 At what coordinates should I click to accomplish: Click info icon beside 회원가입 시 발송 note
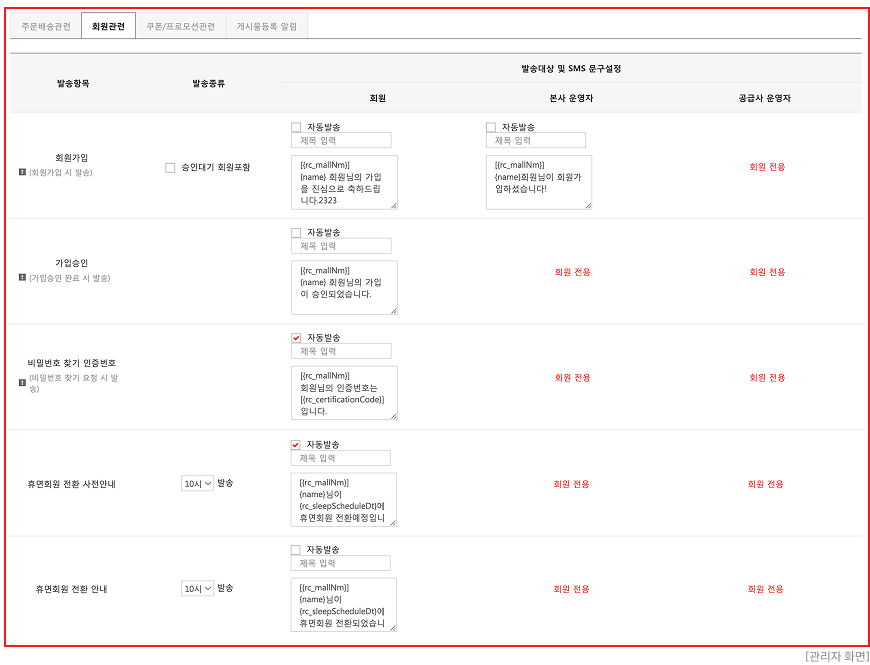coord(23,173)
